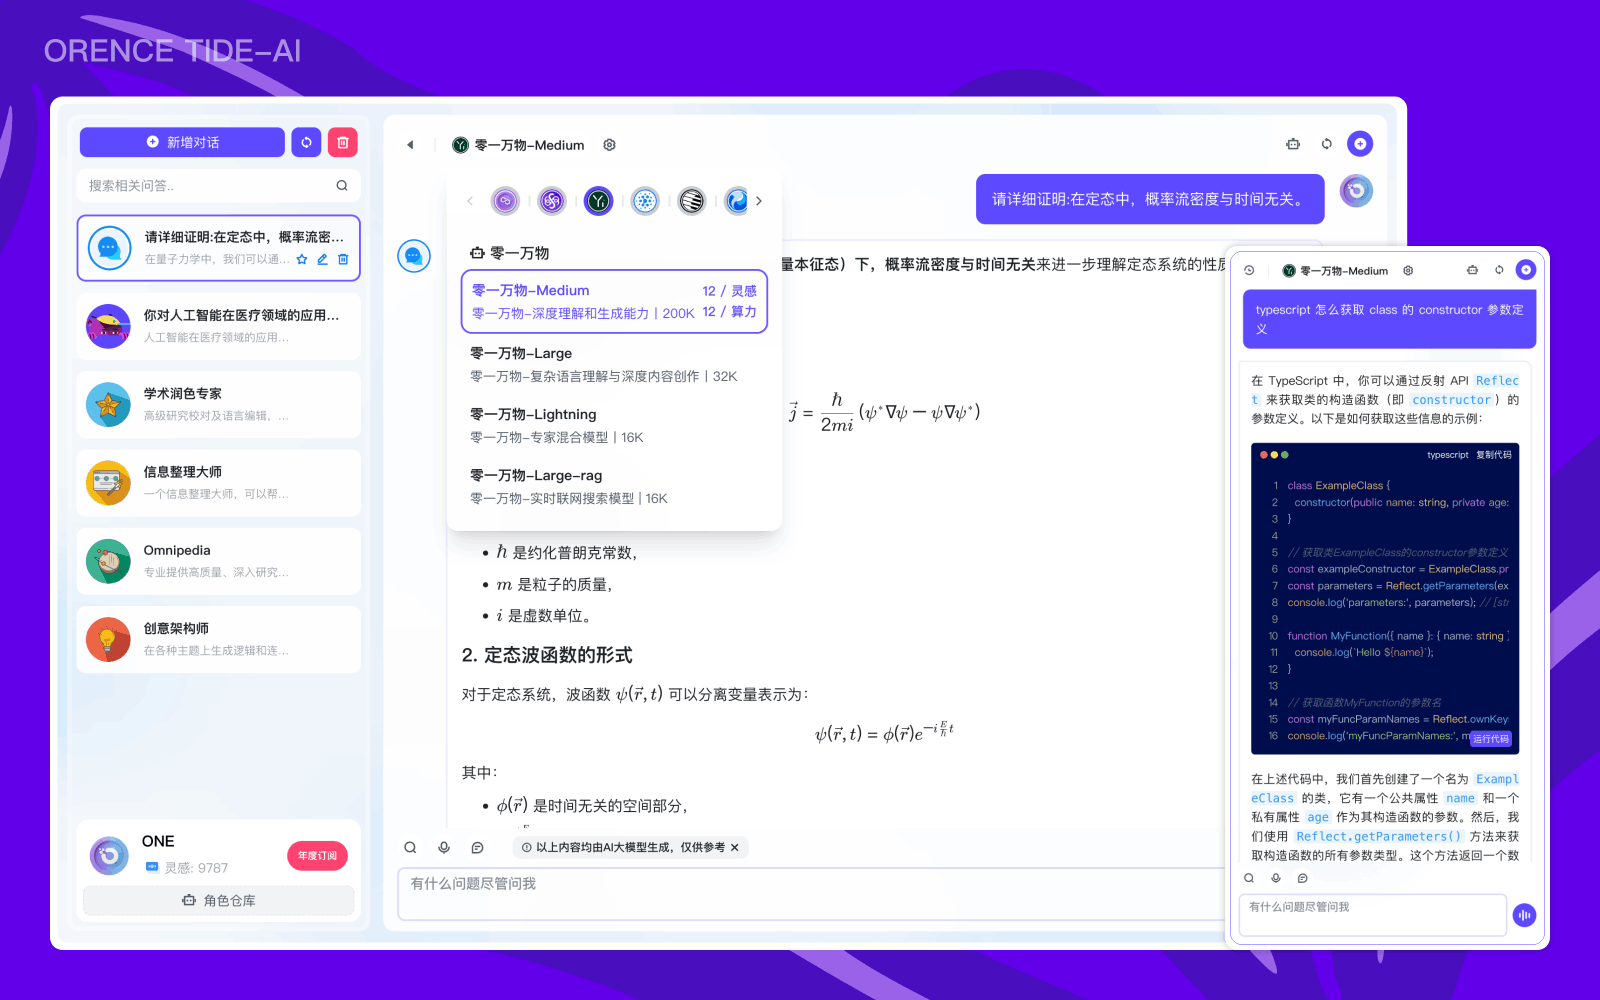Click the purple refresh icon beside 新增对话
Screen dimensions: 1600x1000
click(x=306, y=142)
